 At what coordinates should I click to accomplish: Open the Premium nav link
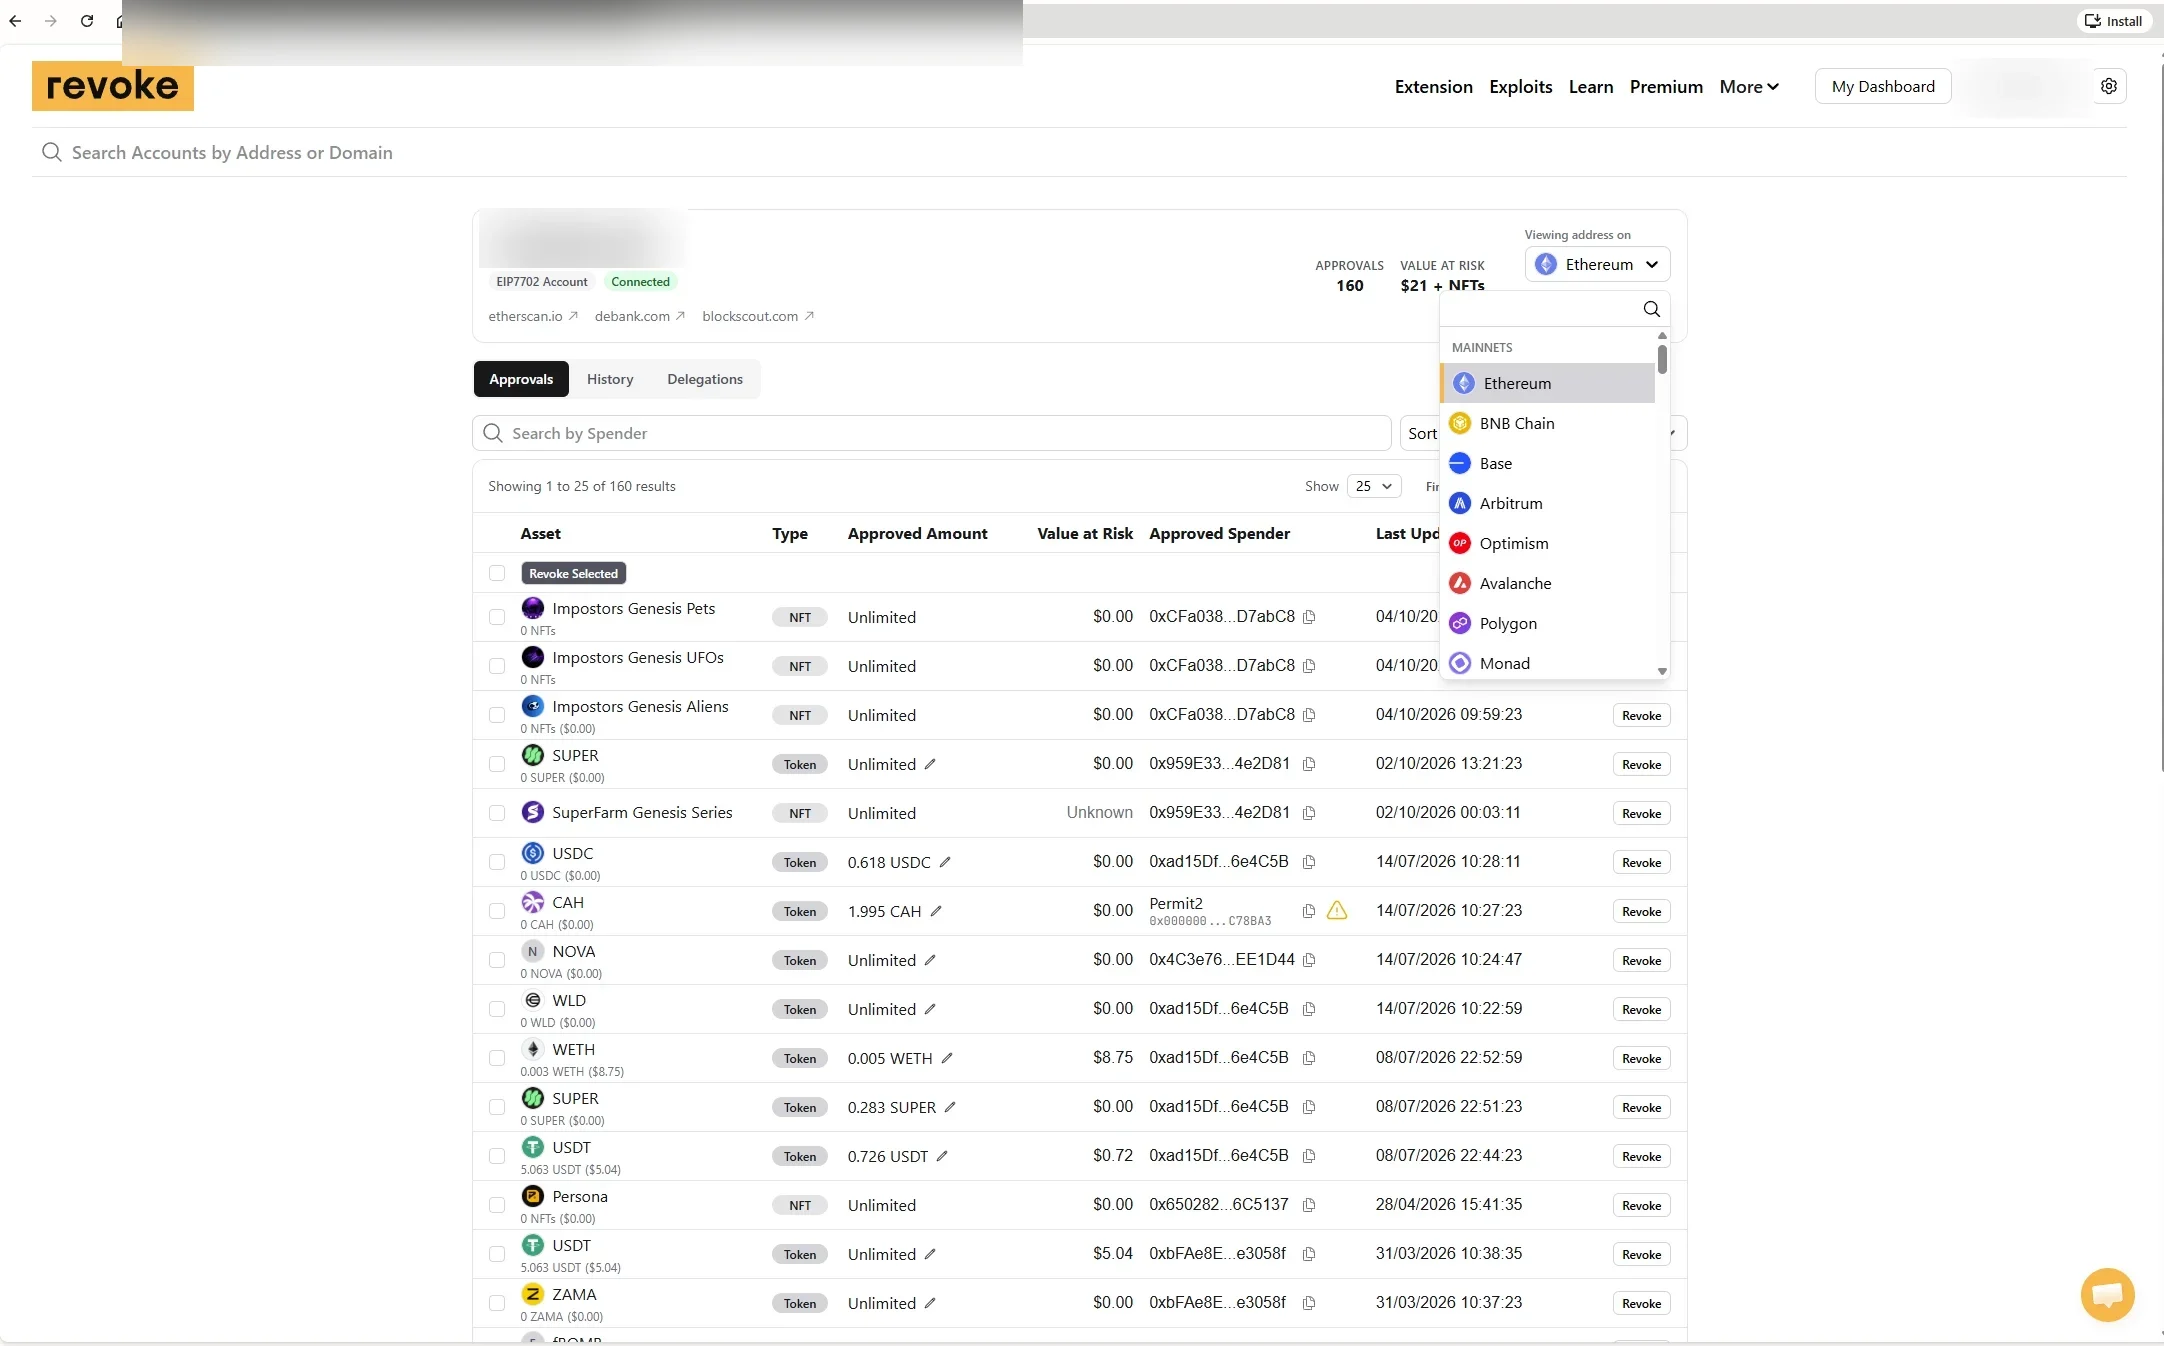(x=1666, y=87)
